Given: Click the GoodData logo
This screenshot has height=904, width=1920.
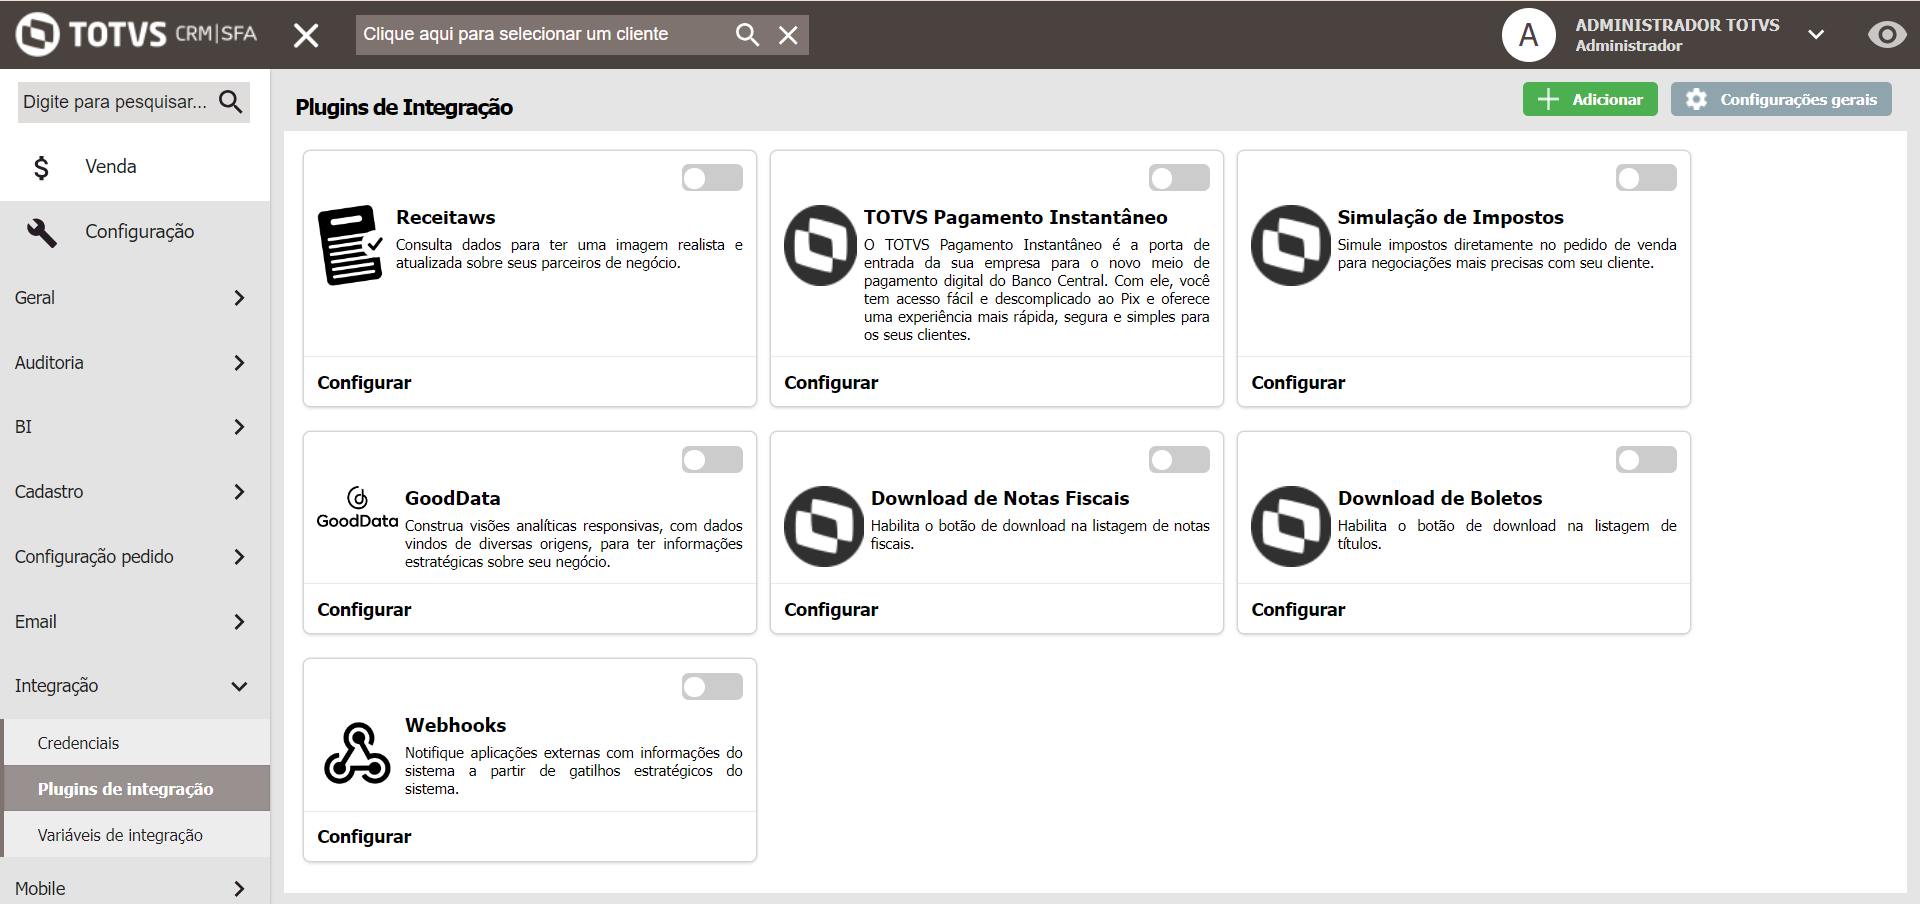Looking at the screenshot, I should [x=357, y=508].
